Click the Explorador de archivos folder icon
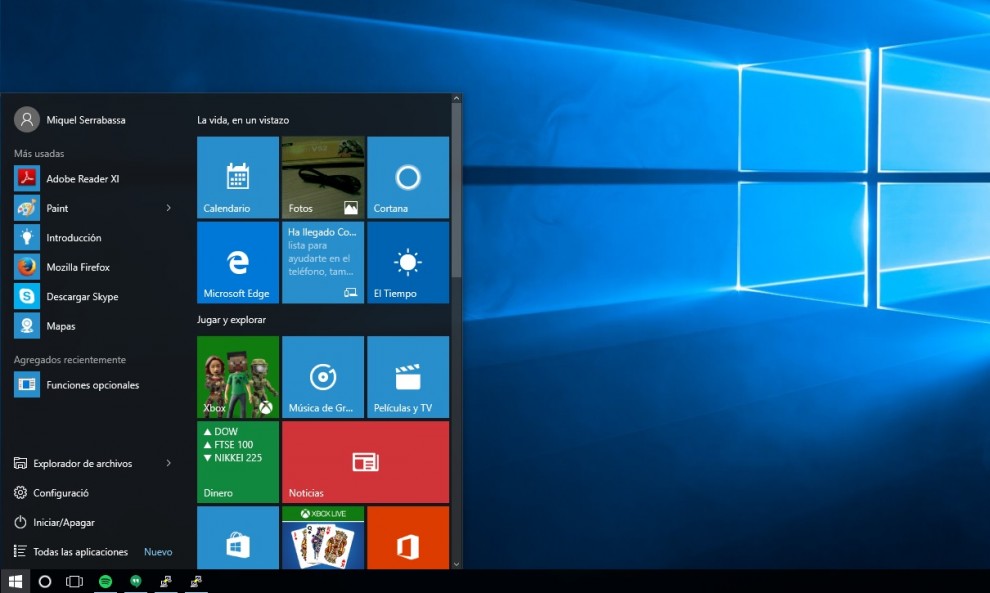The height and width of the screenshot is (593, 990). (20, 463)
